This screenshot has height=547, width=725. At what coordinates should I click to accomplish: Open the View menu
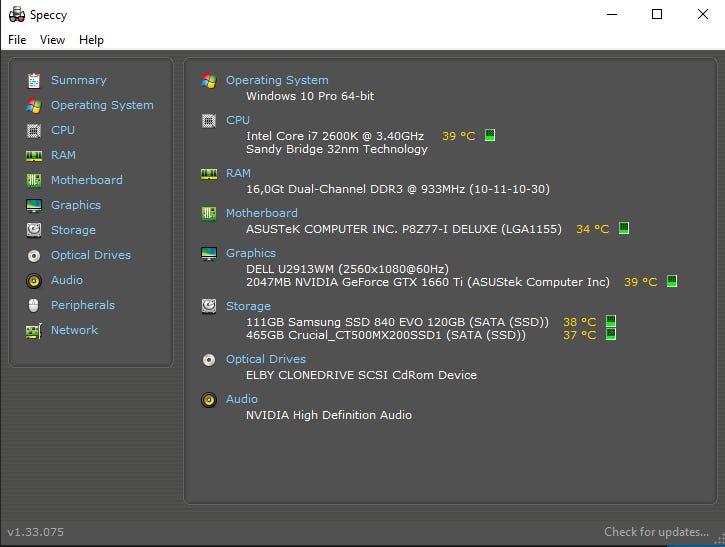52,40
